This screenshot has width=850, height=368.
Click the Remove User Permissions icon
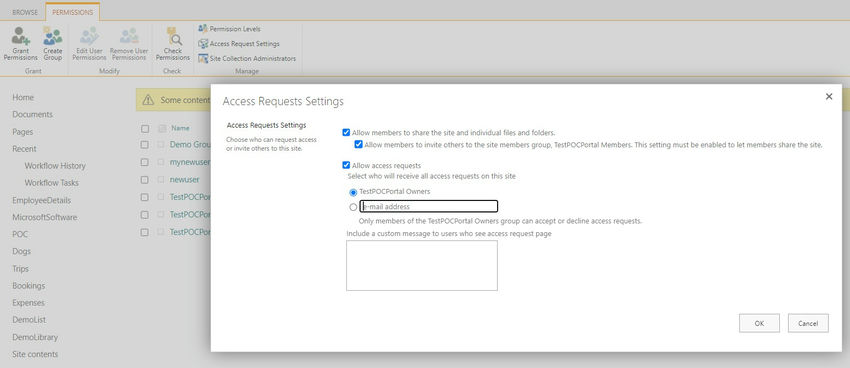[x=129, y=36]
